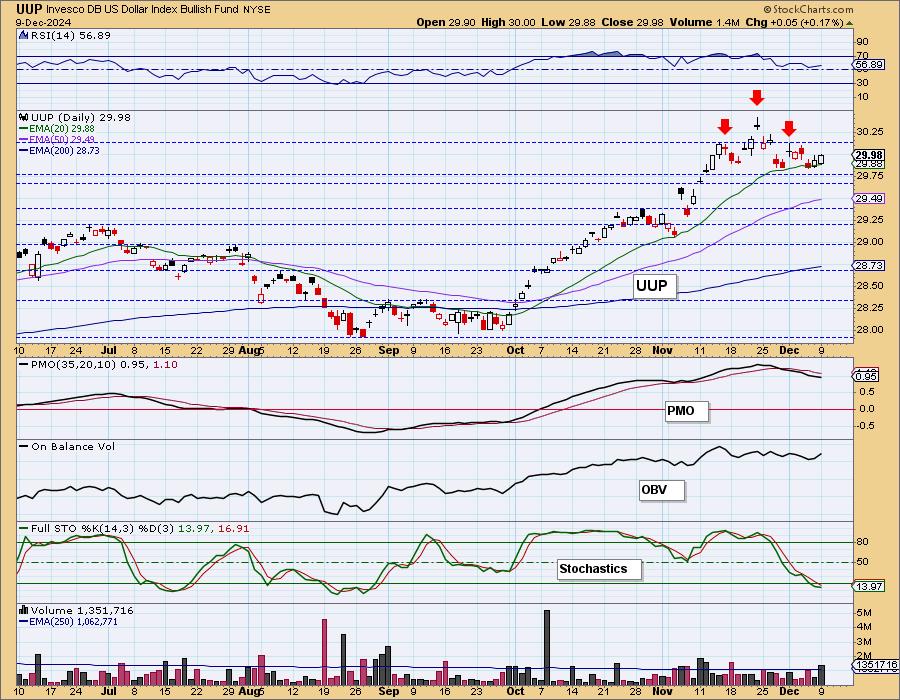Click the EMA(50) 29.49 legend text
This screenshot has height=700, width=900.
coord(63,139)
